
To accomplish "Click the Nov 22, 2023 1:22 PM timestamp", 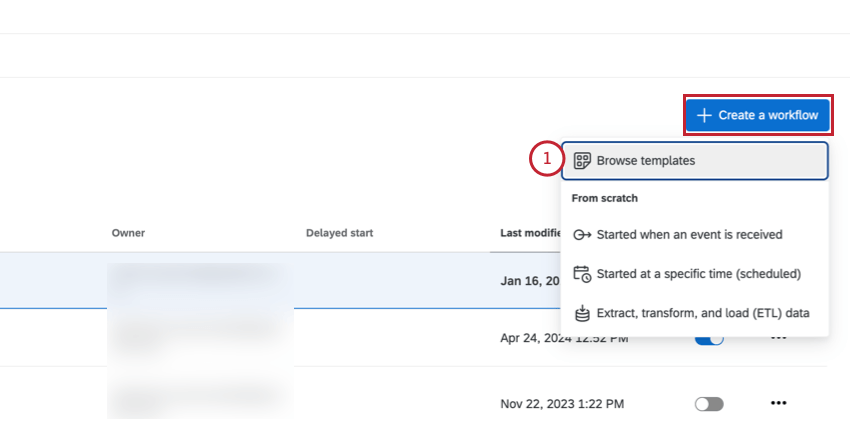I will 561,404.
